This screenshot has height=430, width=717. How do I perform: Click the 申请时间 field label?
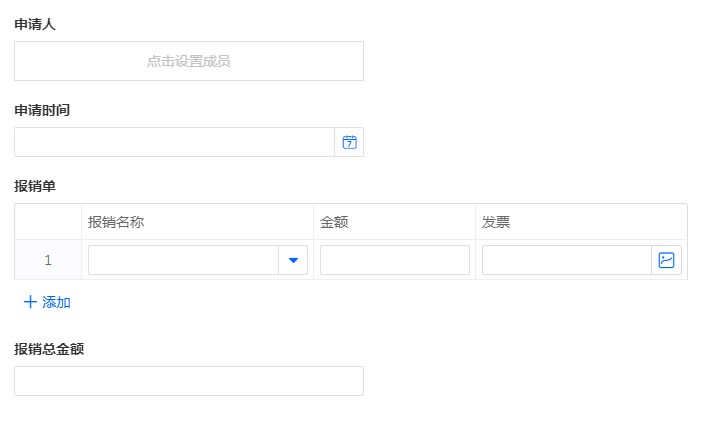click(42, 110)
